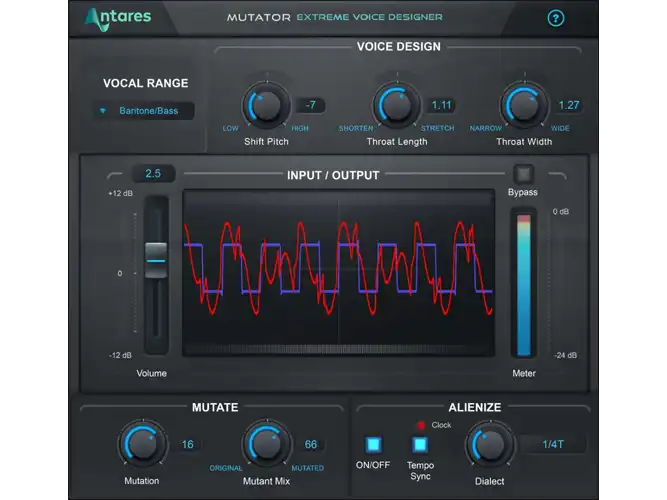667x500 pixels.
Task: Click the Clock label
Action: [441, 425]
